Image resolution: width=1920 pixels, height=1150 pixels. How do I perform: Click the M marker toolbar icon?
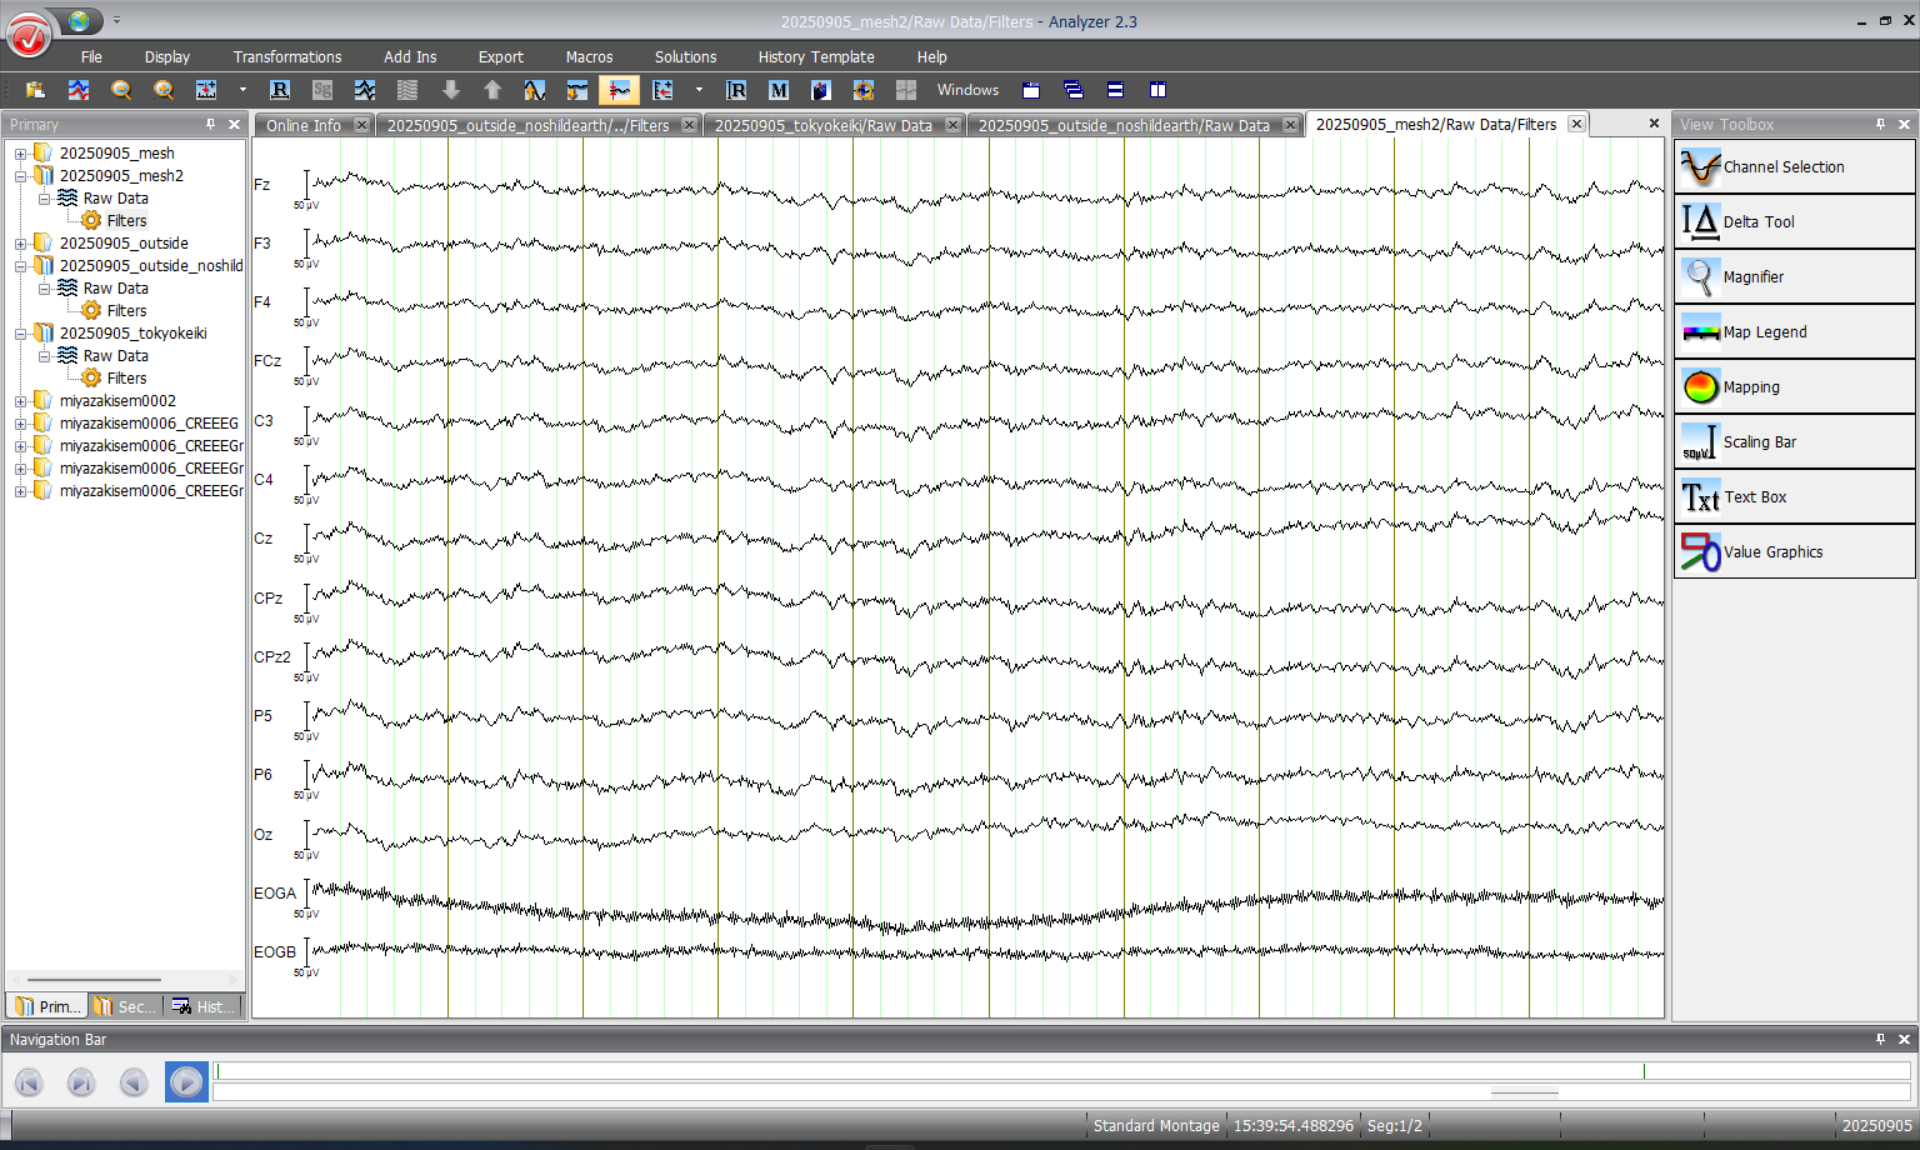[778, 90]
